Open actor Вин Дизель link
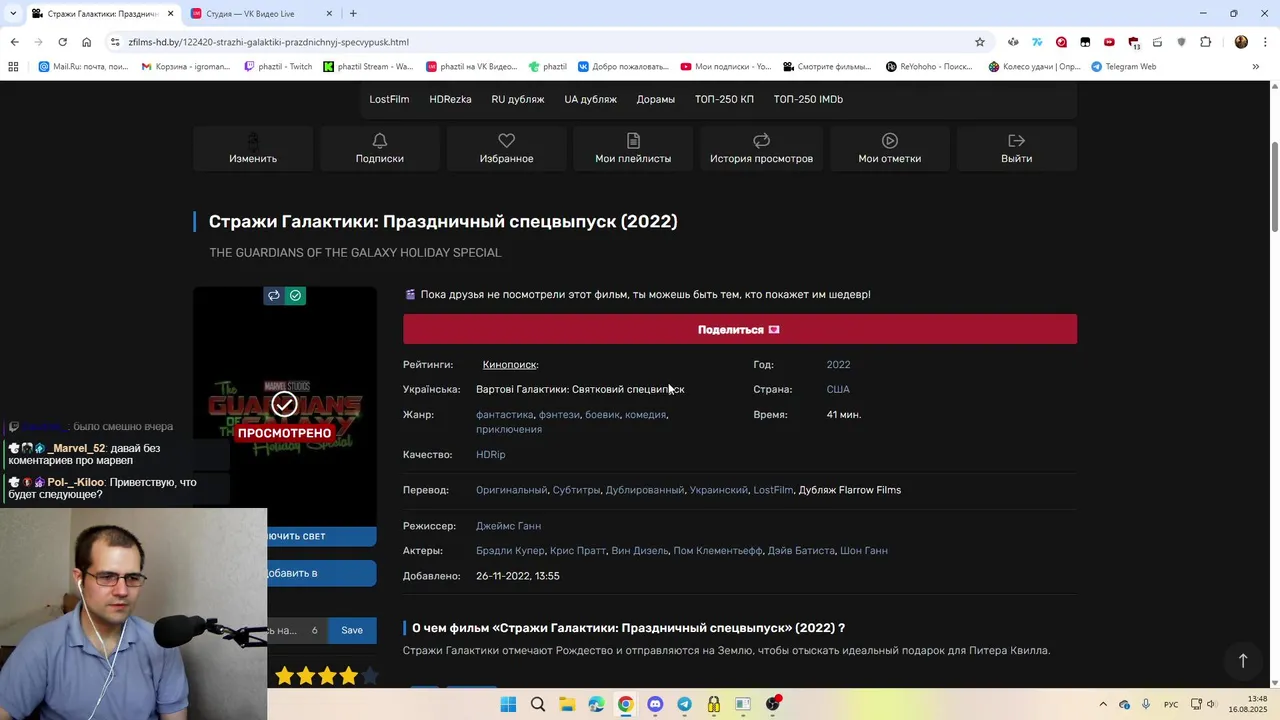 tap(639, 550)
